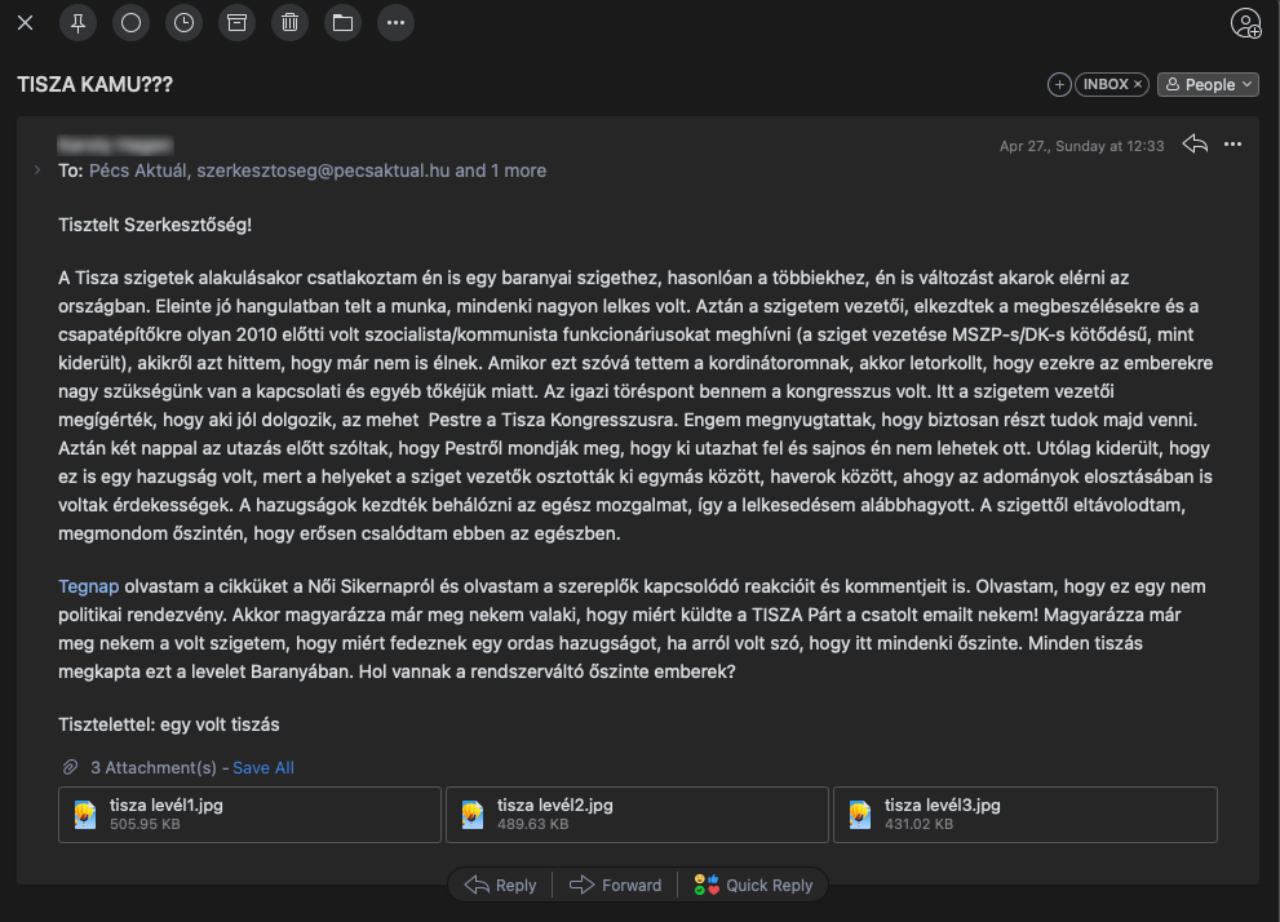The width and height of the screenshot is (1280, 922).
Task: Click the Reply button at the bottom
Action: [501, 885]
